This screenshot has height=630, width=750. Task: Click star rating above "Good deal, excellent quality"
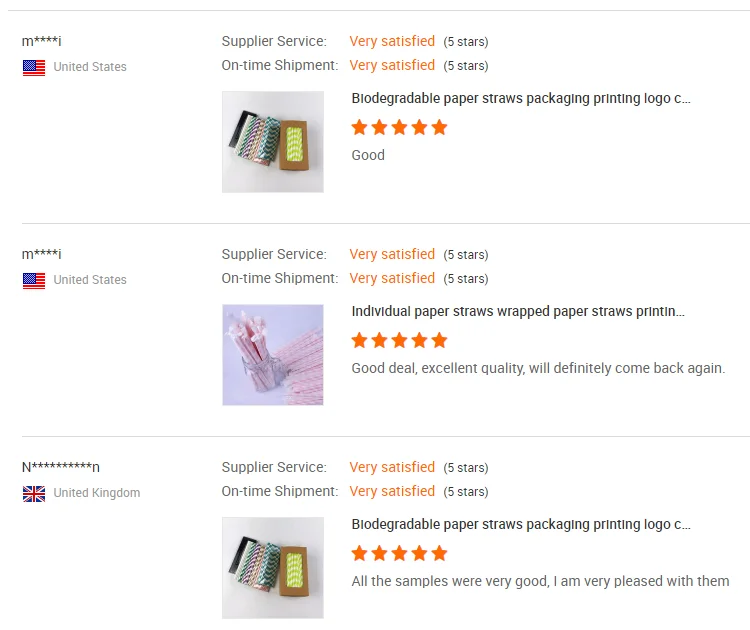(399, 340)
